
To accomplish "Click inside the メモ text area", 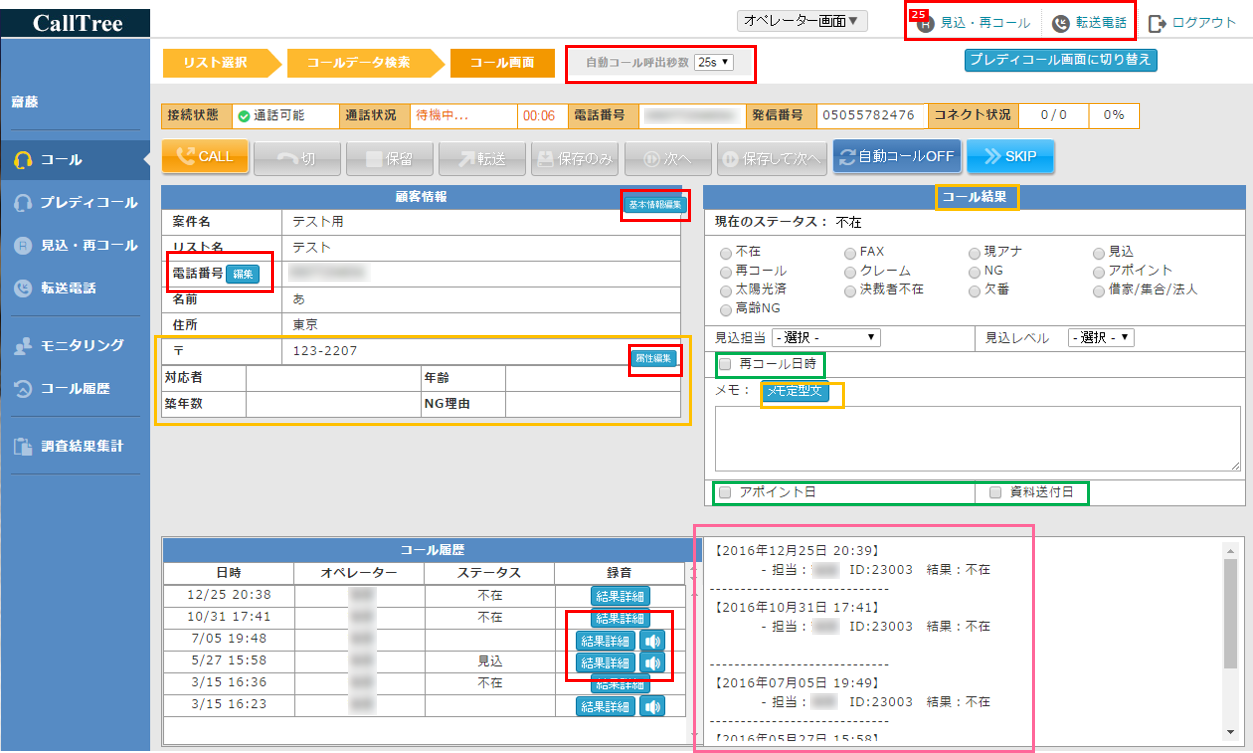I will click(x=975, y=437).
